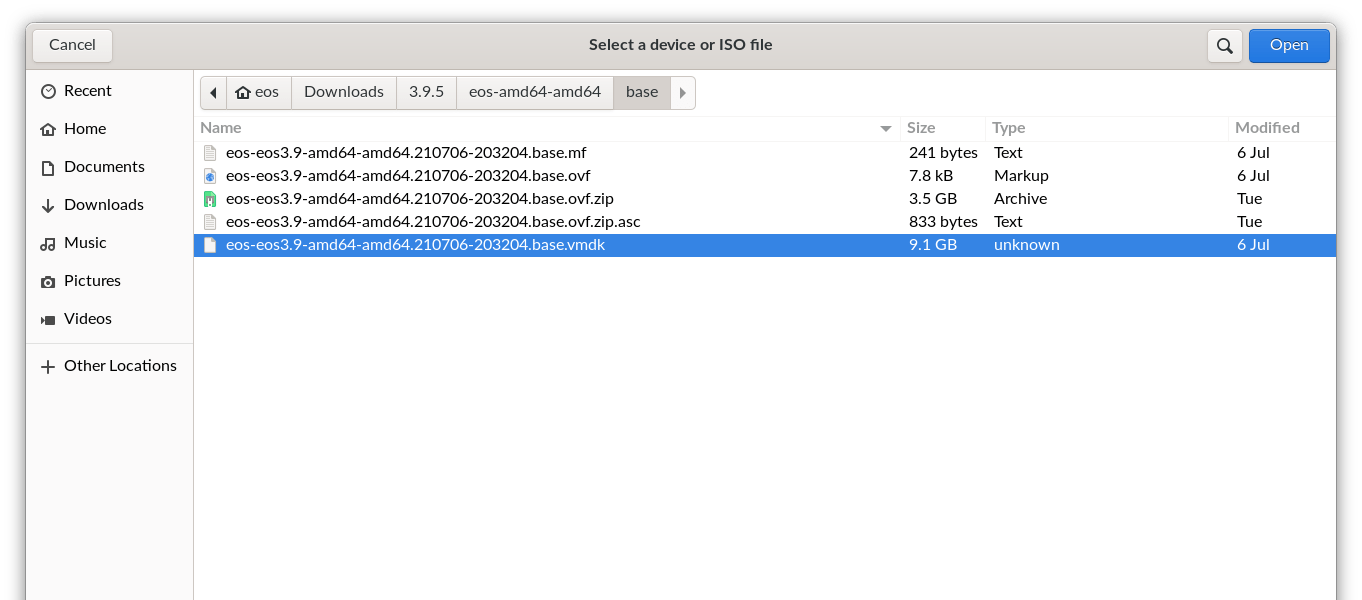Open the 3.9.5 breadcrumb segment
1362x600 pixels.
(427, 92)
